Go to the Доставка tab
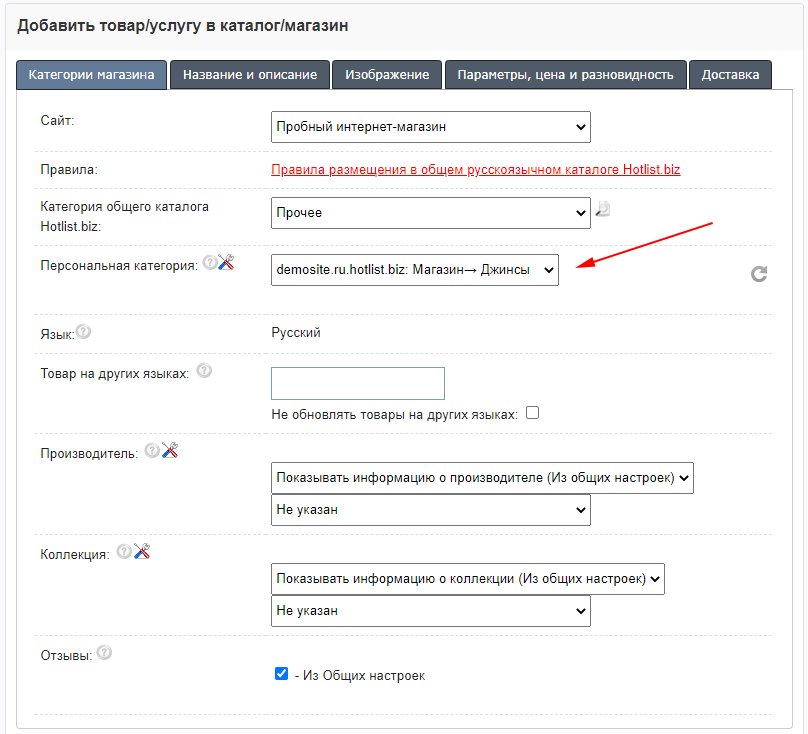 click(x=730, y=75)
